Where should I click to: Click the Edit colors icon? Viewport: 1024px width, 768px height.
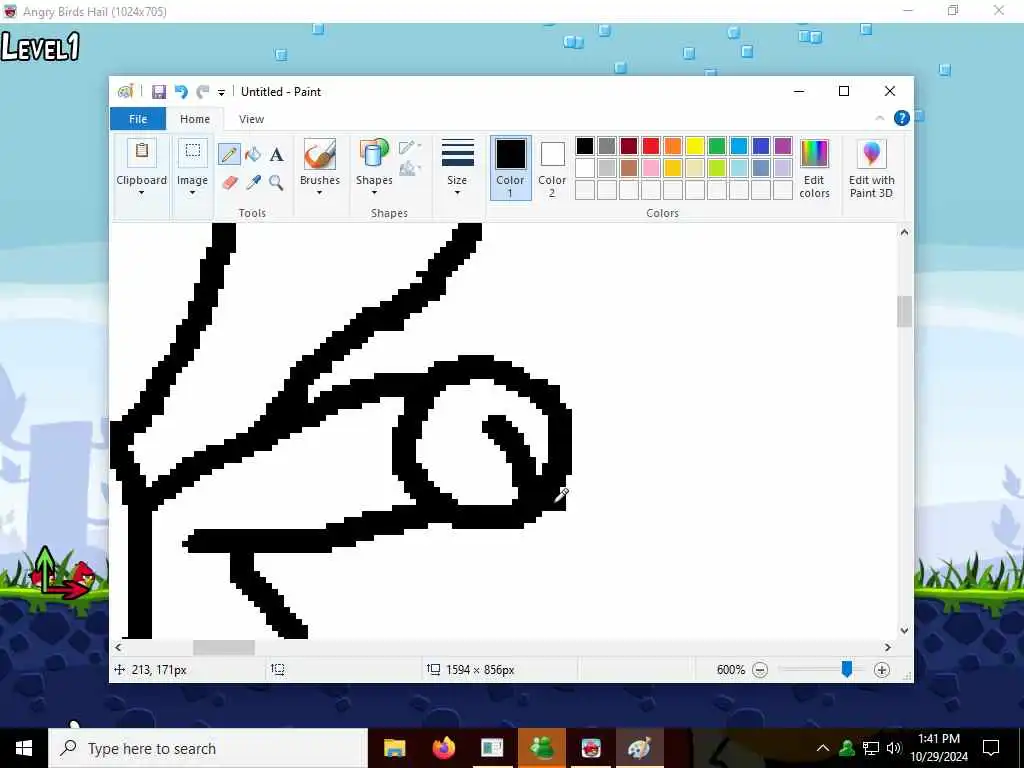coord(814,154)
